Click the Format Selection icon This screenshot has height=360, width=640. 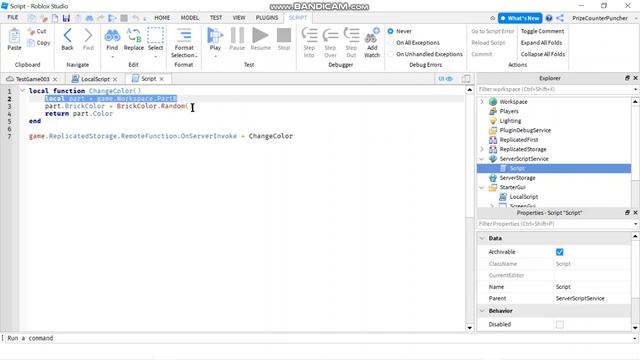(184, 36)
